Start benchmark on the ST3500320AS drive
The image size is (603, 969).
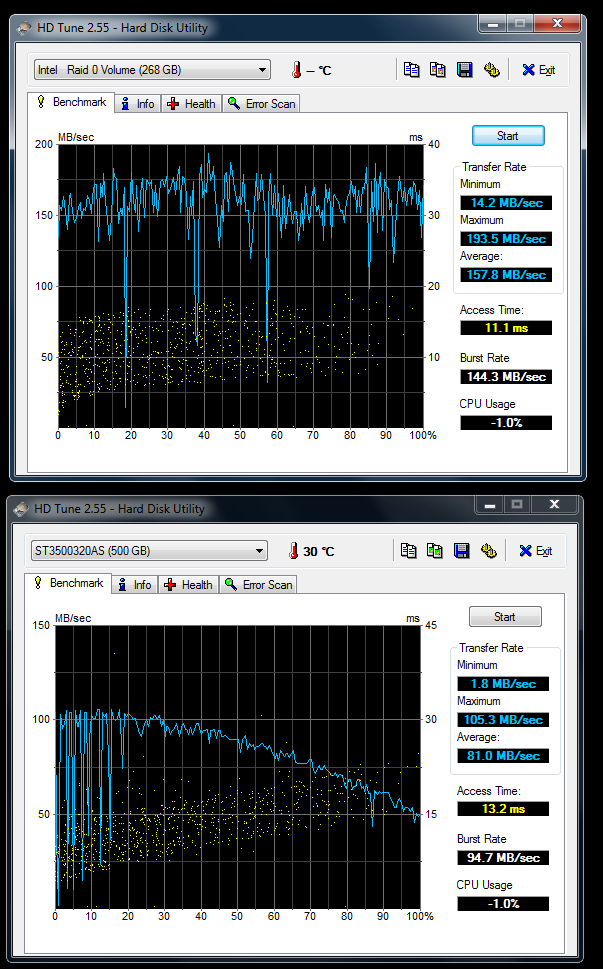(505, 617)
